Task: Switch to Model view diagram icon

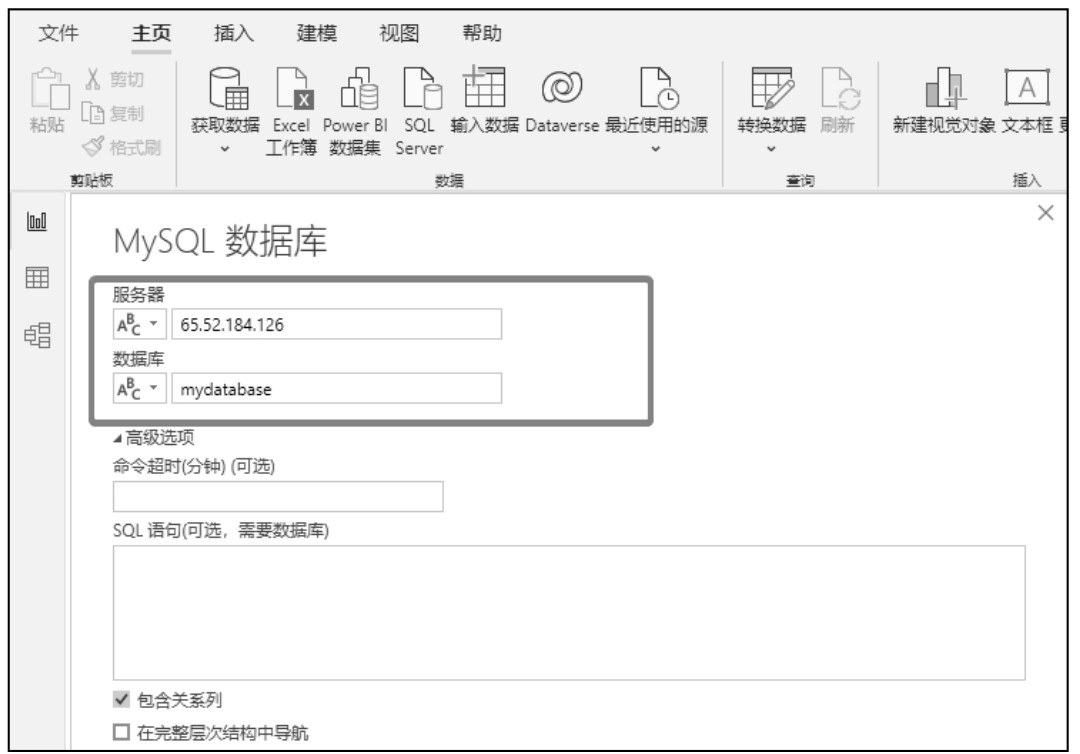Action: click(37, 335)
